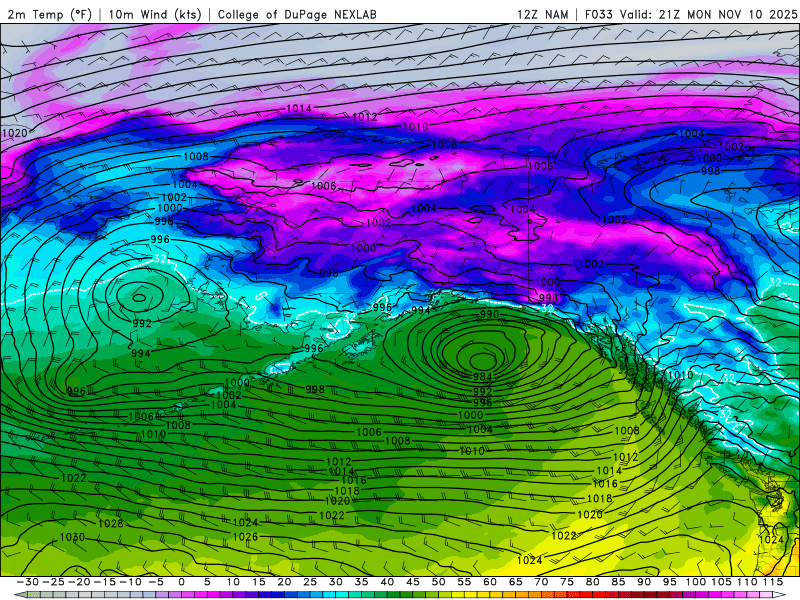Screen dimensions: 800x600
Task: Click the -30 value on the temperature scale
Action: pyautogui.click(x=28, y=582)
